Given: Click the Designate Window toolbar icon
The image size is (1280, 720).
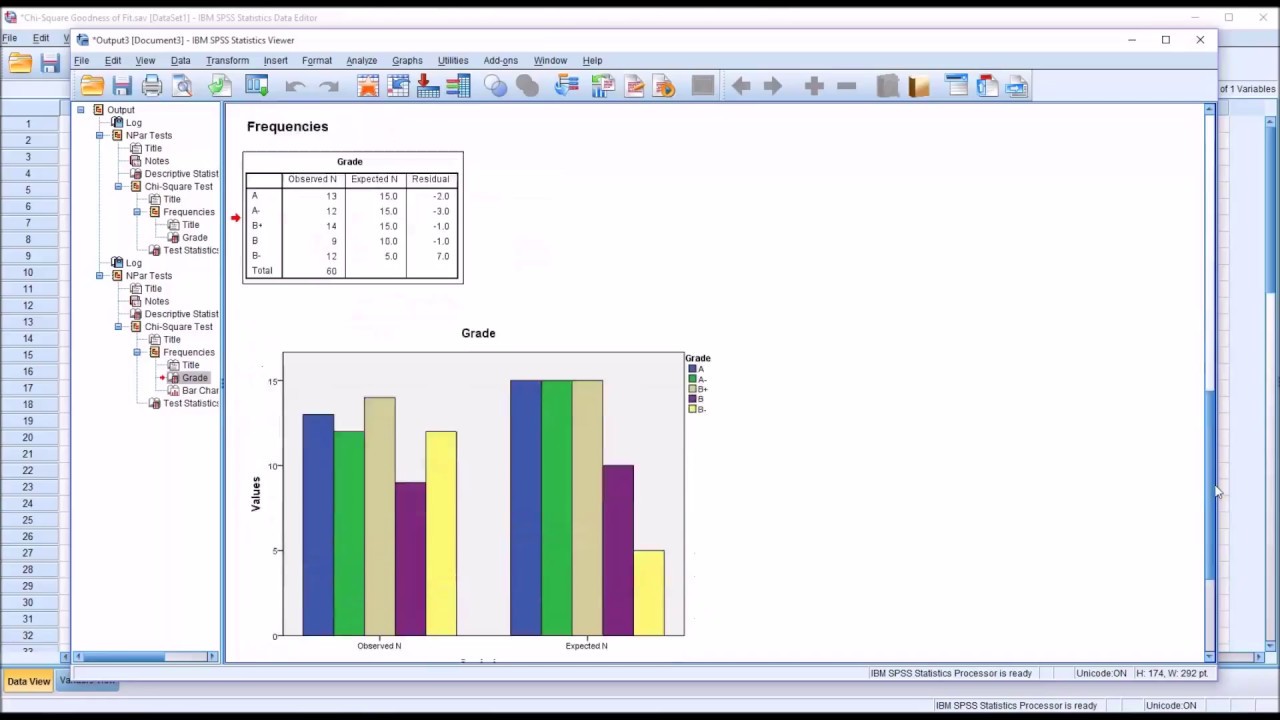Looking at the screenshot, I should [x=703, y=86].
